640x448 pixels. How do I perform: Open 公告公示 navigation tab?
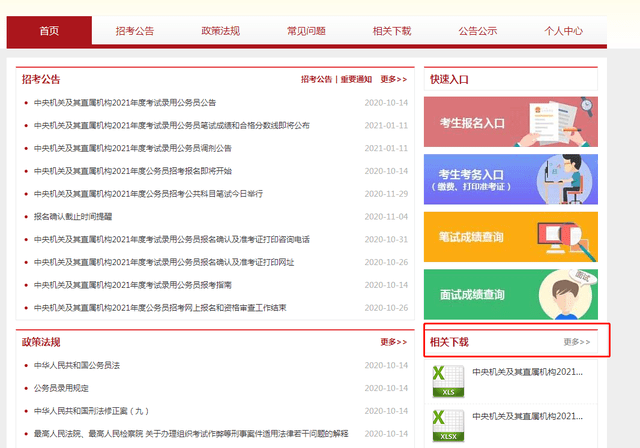tap(478, 31)
